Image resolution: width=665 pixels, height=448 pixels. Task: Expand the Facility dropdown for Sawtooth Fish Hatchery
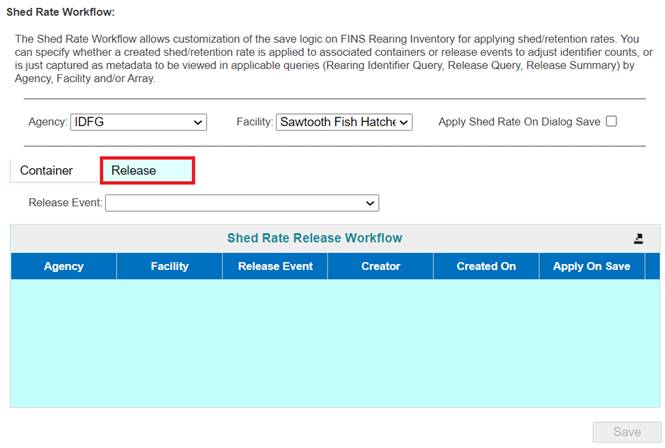(x=343, y=122)
